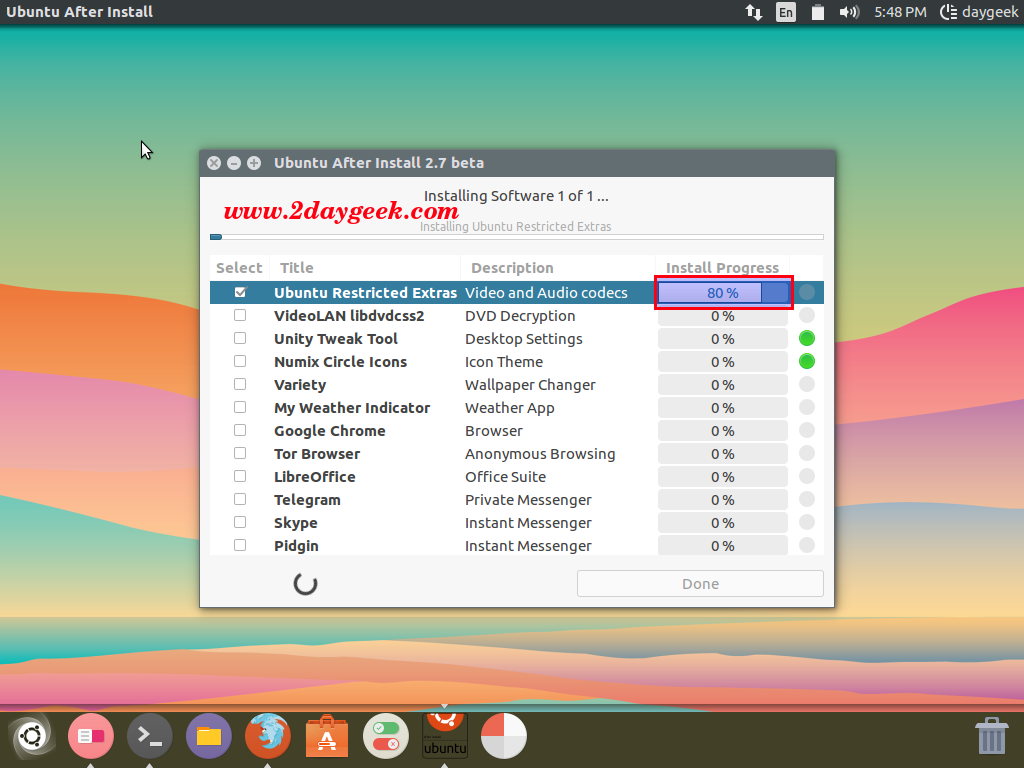The width and height of the screenshot is (1024, 768).
Task: Click the Anonymous Browsing description
Action: point(540,454)
